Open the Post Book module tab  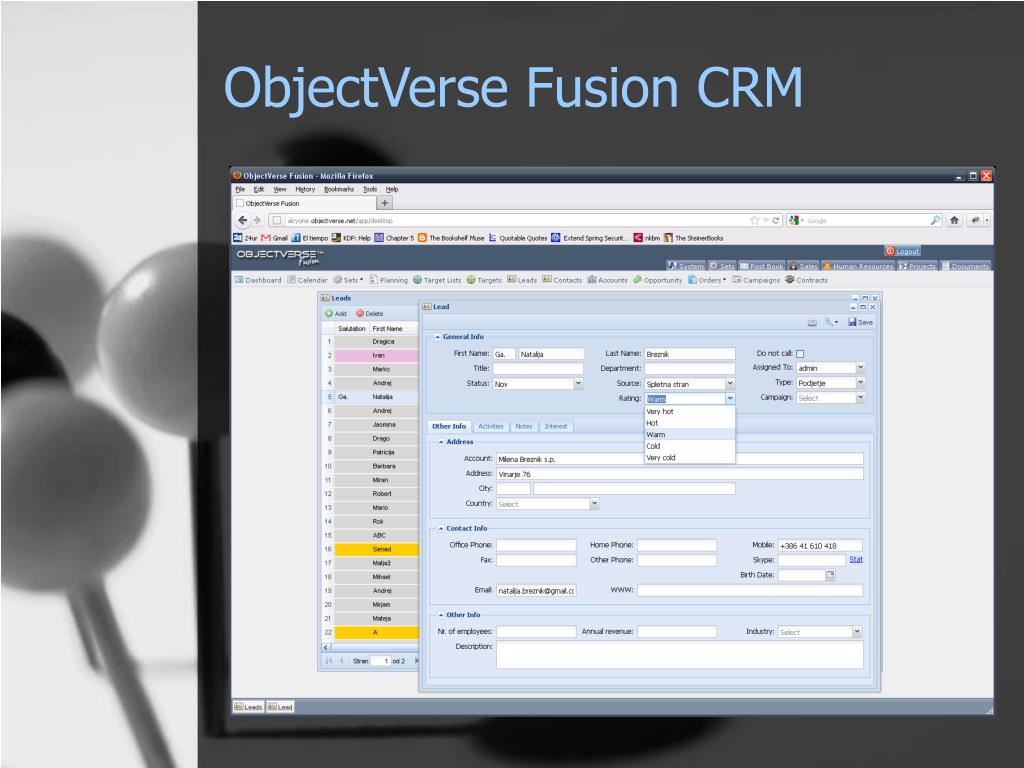point(761,266)
